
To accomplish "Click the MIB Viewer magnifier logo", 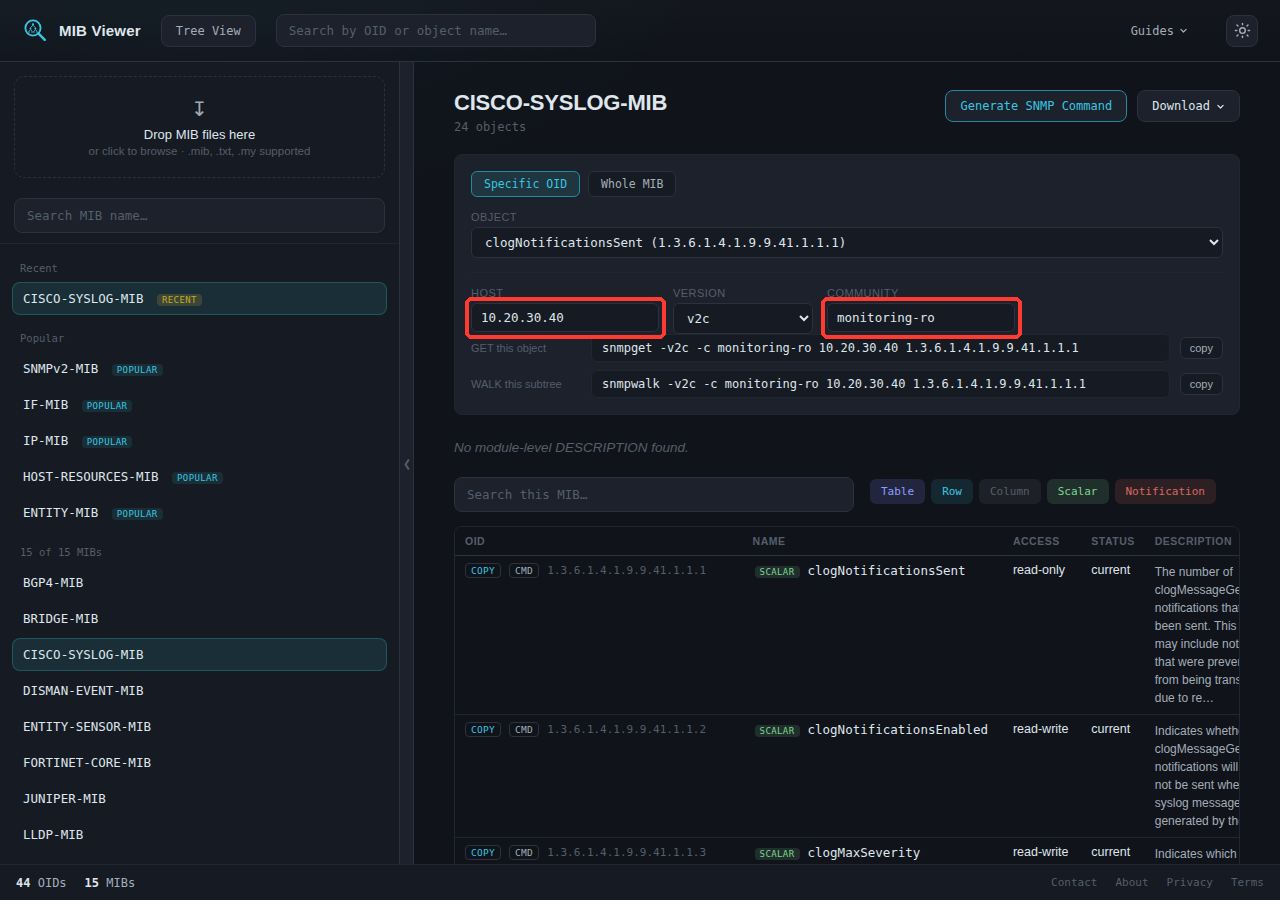I will (35, 30).
